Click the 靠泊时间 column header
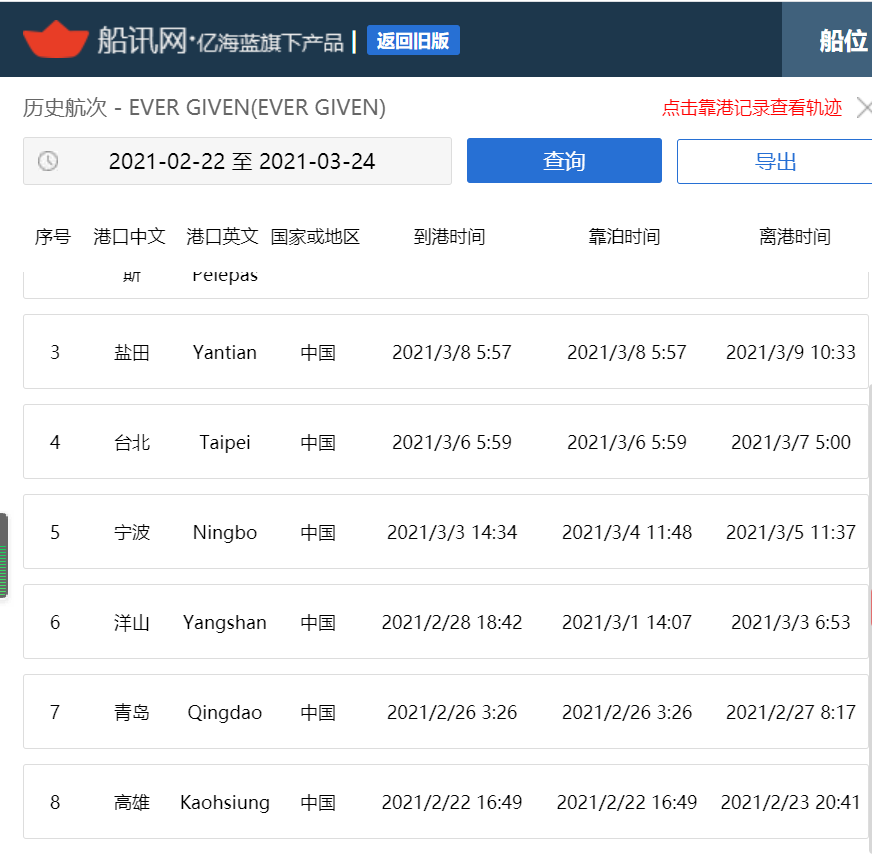 [624, 237]
